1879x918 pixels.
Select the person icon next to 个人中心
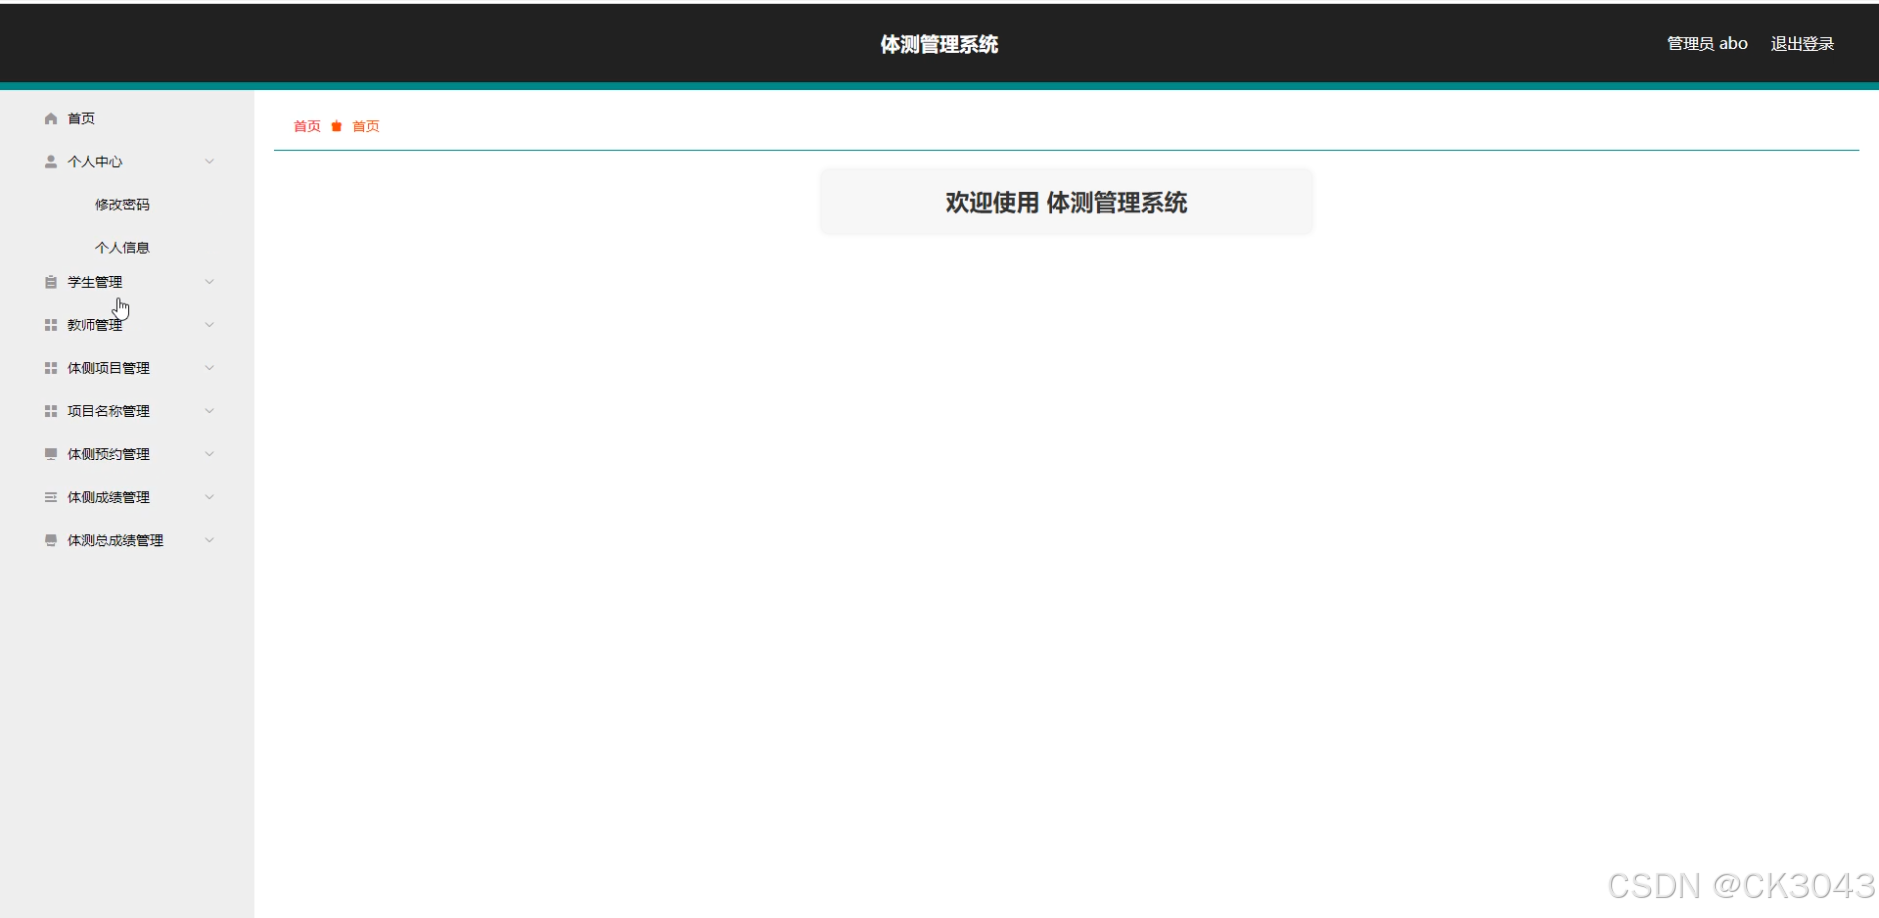coord(50,161)
